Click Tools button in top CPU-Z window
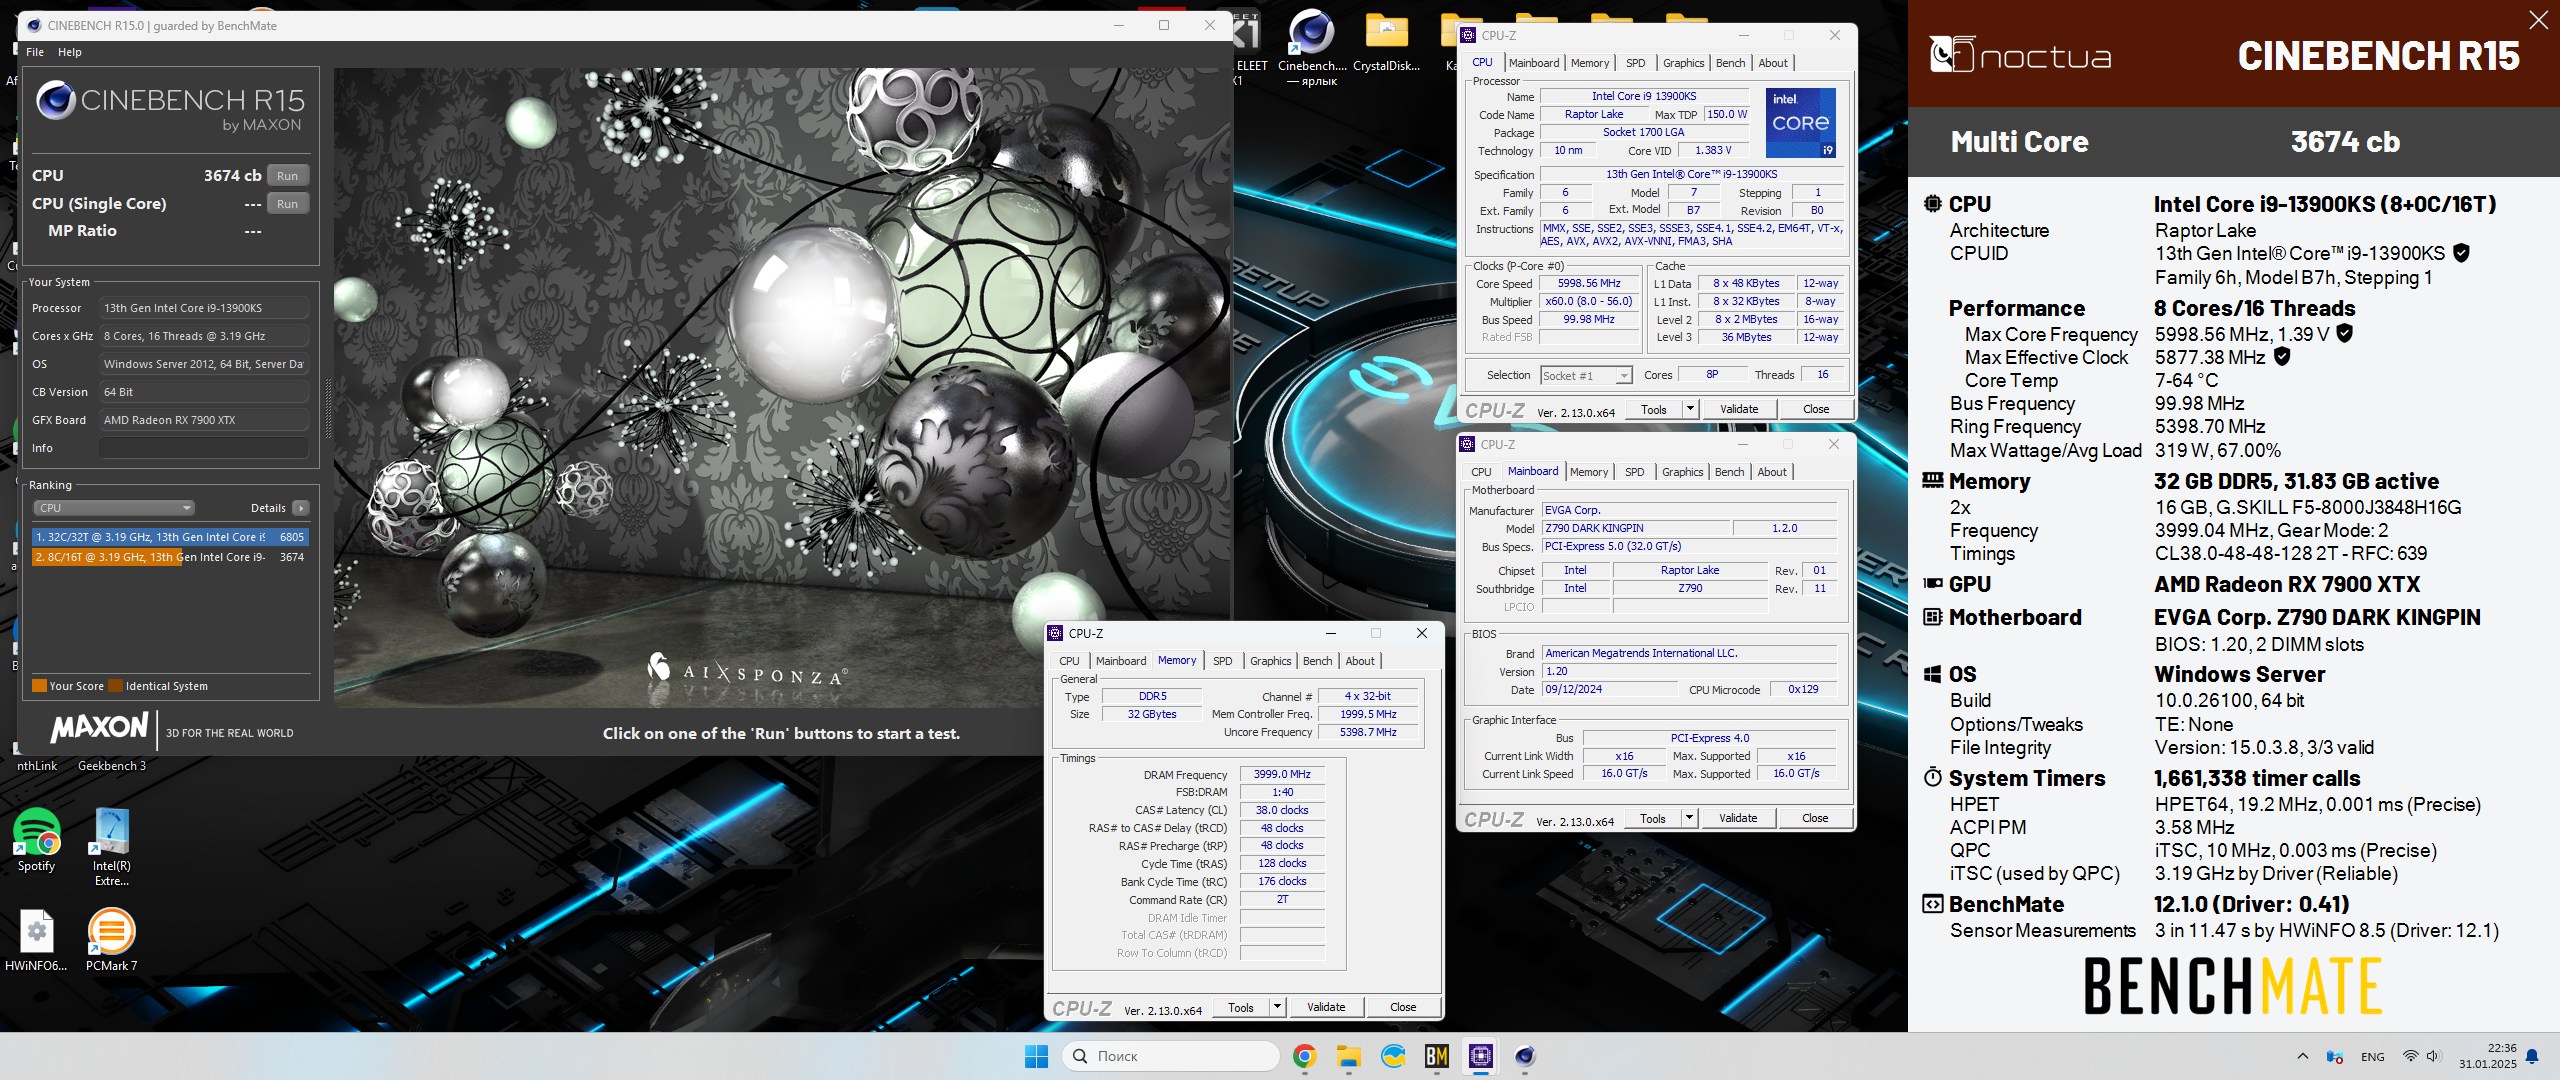Viewport: 2560px width, 1080px height. click(x=1654, y=409)
